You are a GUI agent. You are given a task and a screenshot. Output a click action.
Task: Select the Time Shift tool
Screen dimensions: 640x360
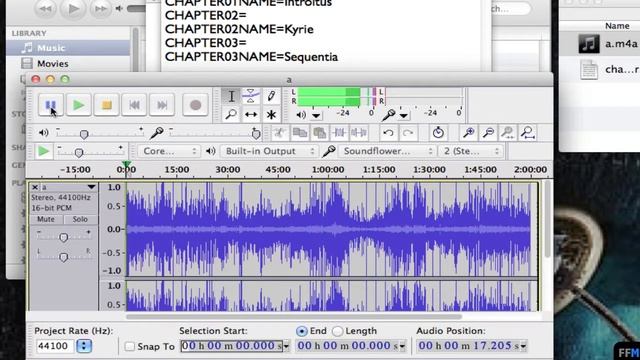click(251, 114)
